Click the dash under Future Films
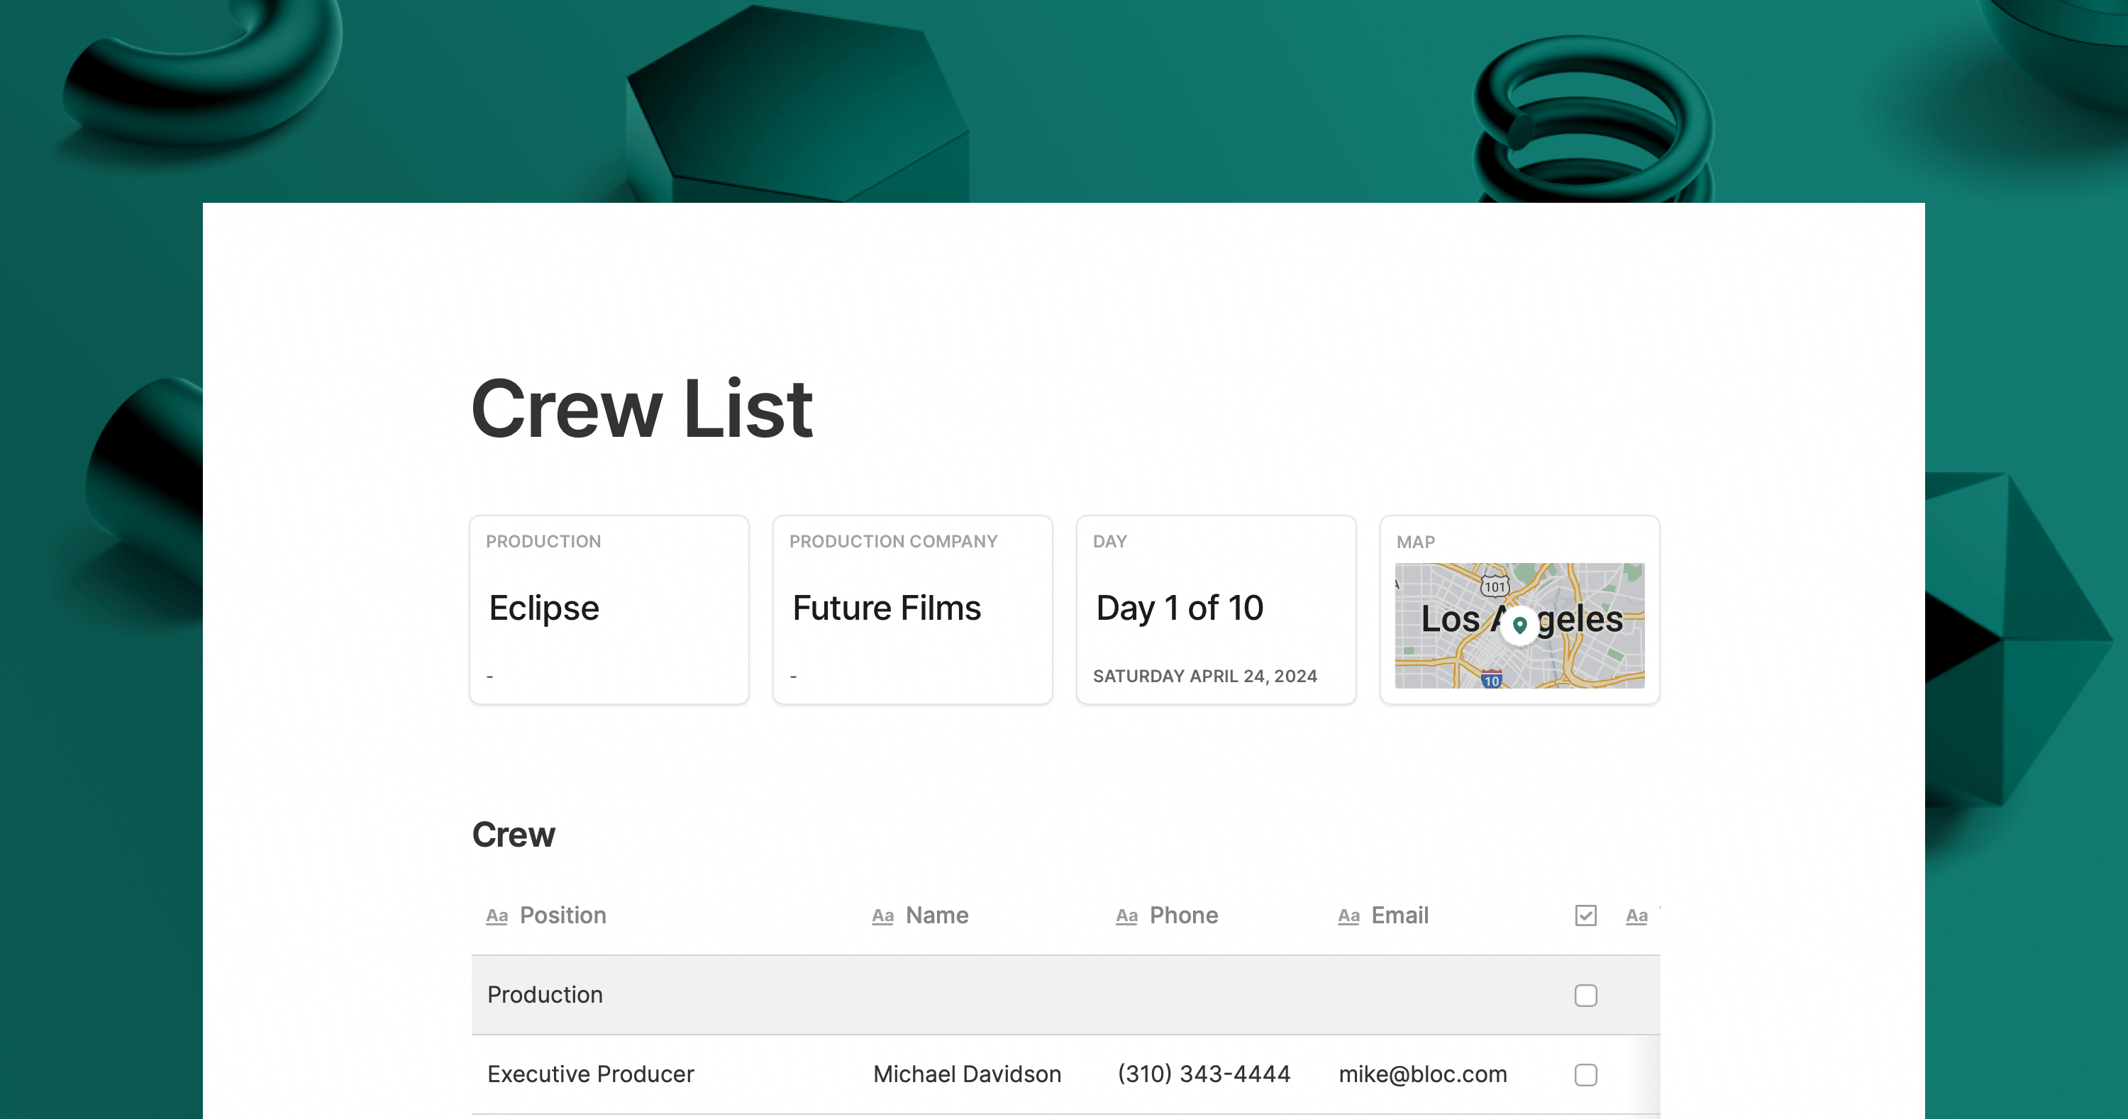Screen dimensions: 2128x1119 [793, 675]
